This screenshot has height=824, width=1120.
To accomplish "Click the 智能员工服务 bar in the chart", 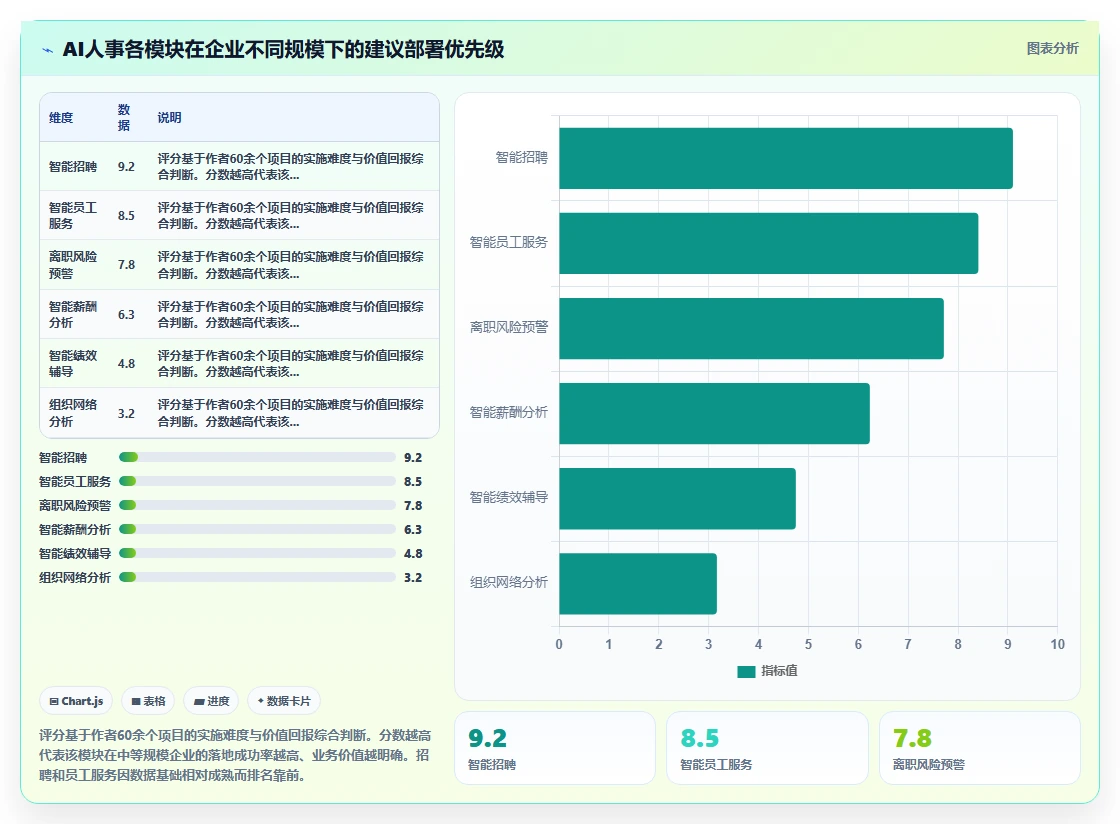I will click(769, 243).
